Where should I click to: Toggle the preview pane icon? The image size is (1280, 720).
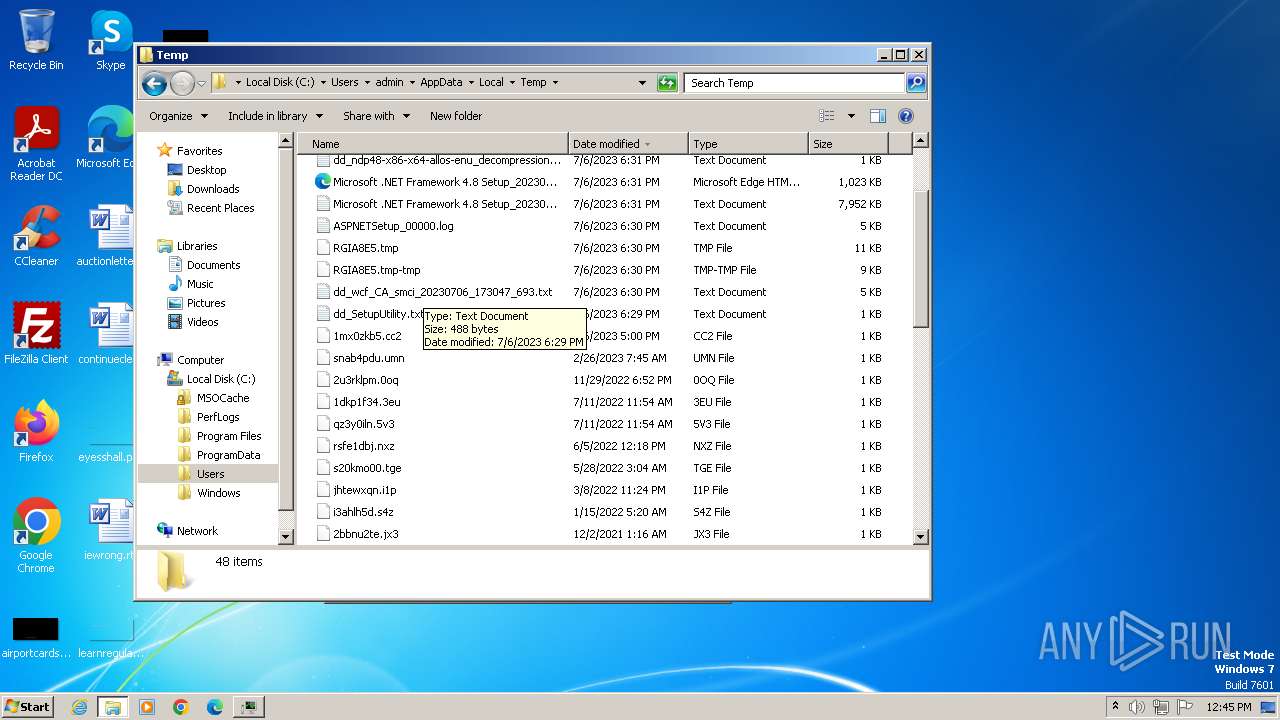[877, 116]
